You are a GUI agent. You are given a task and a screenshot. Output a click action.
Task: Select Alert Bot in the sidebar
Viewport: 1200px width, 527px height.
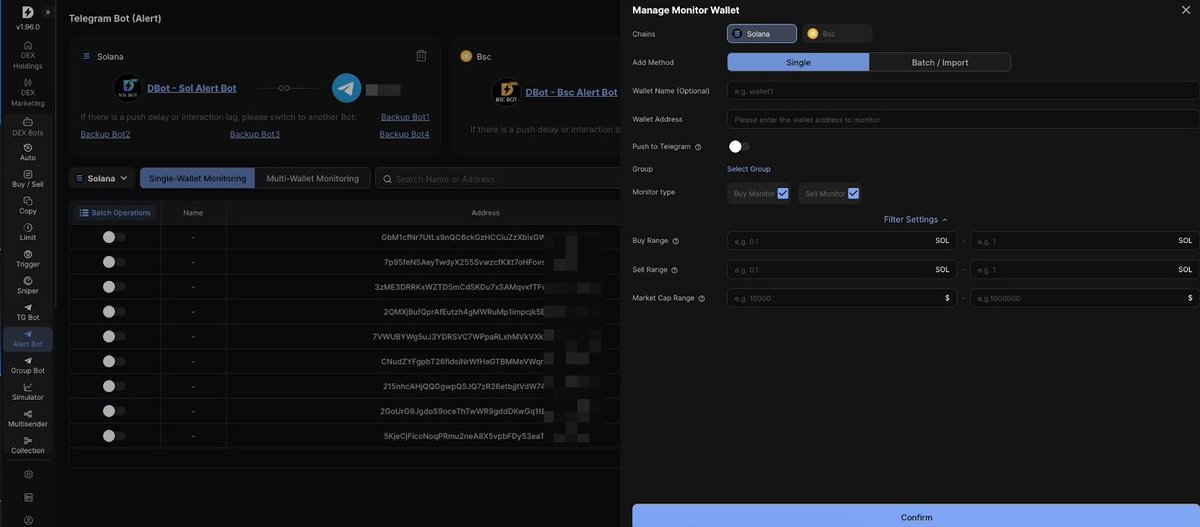28,339
